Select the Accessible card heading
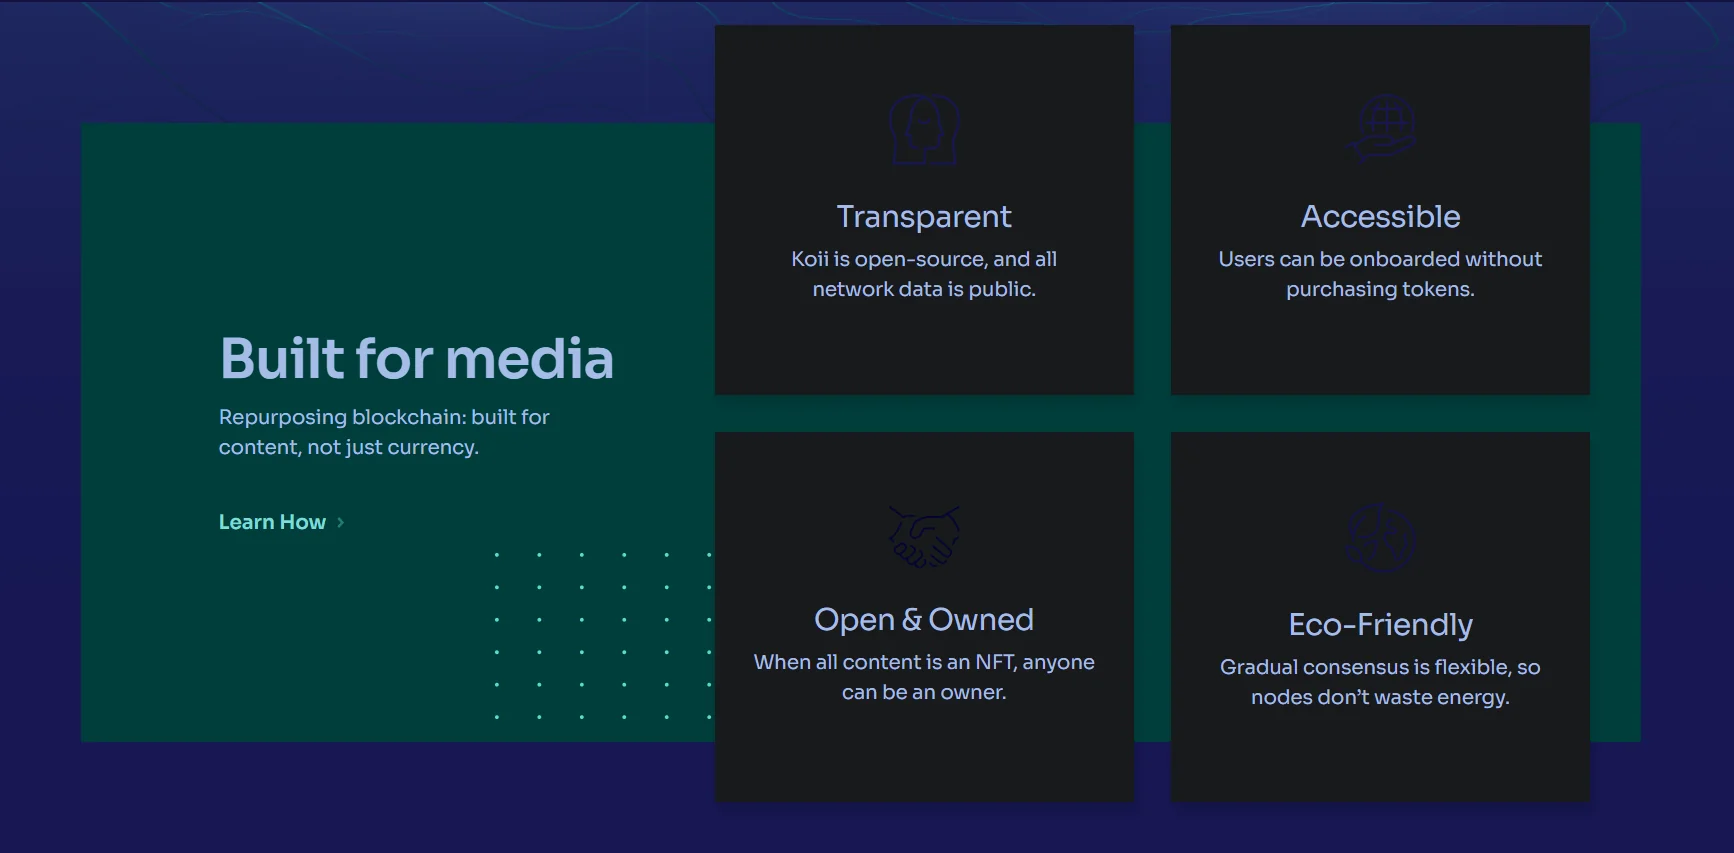The height and width of the screenshot is (853, 1734). [1381, 216]
